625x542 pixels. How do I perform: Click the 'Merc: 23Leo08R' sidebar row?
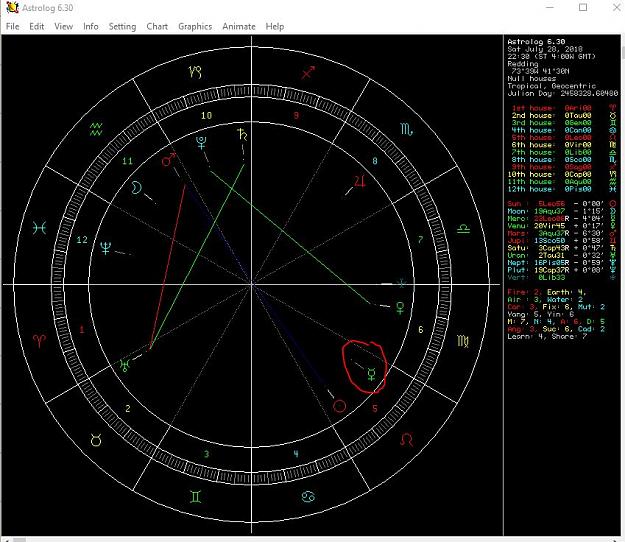tap(562, 218)
